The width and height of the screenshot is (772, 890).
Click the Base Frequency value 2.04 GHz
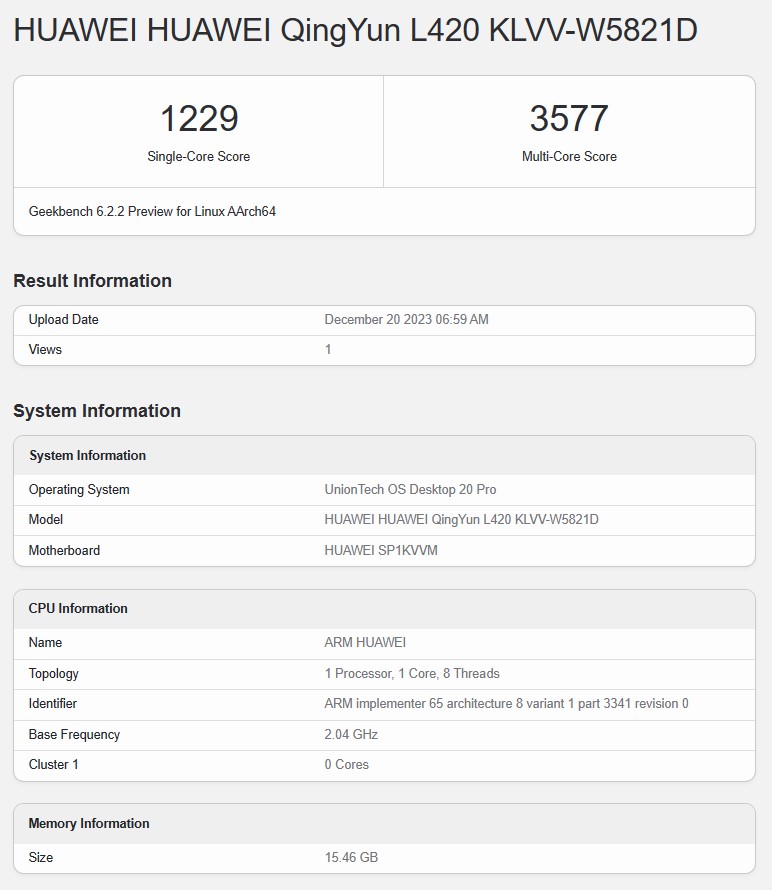(x=351, y=735)
